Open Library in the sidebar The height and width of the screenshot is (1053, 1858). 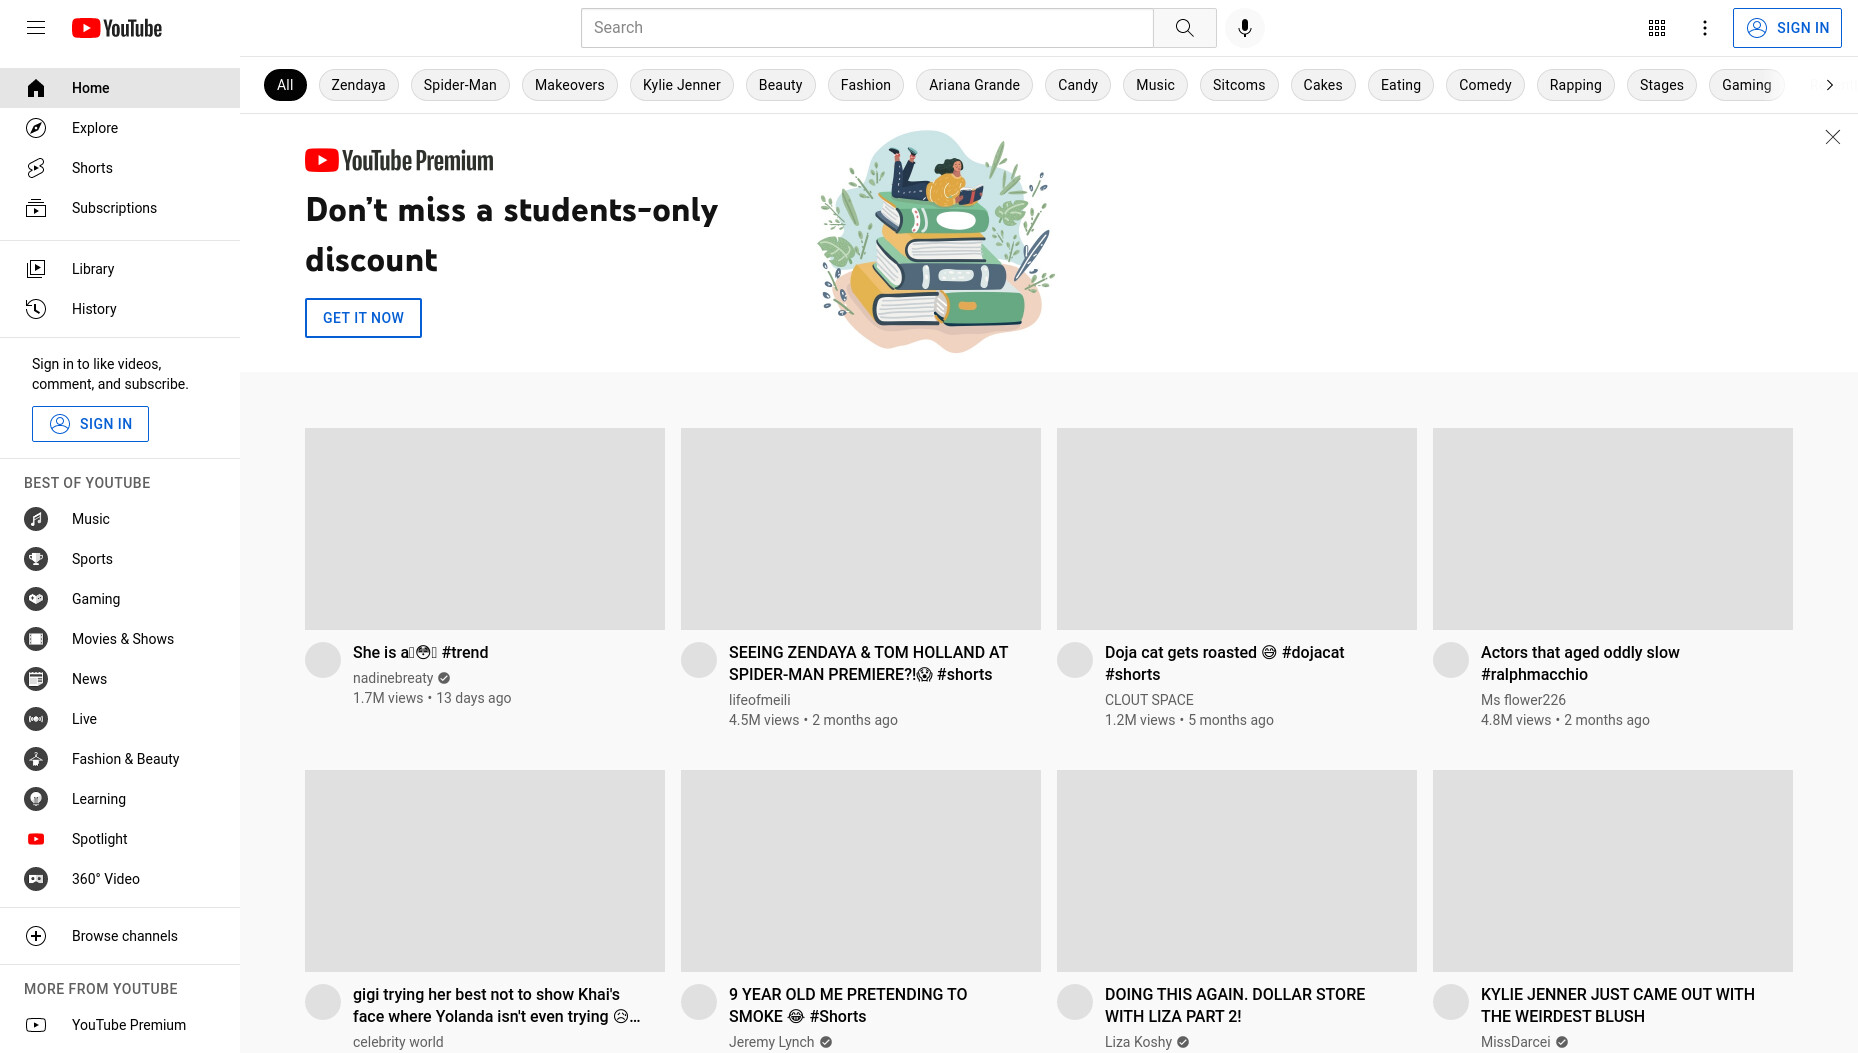click(x=120, y=269)
